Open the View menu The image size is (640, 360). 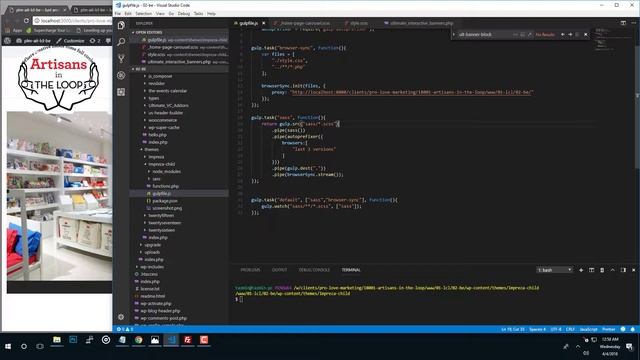(160, 13)
